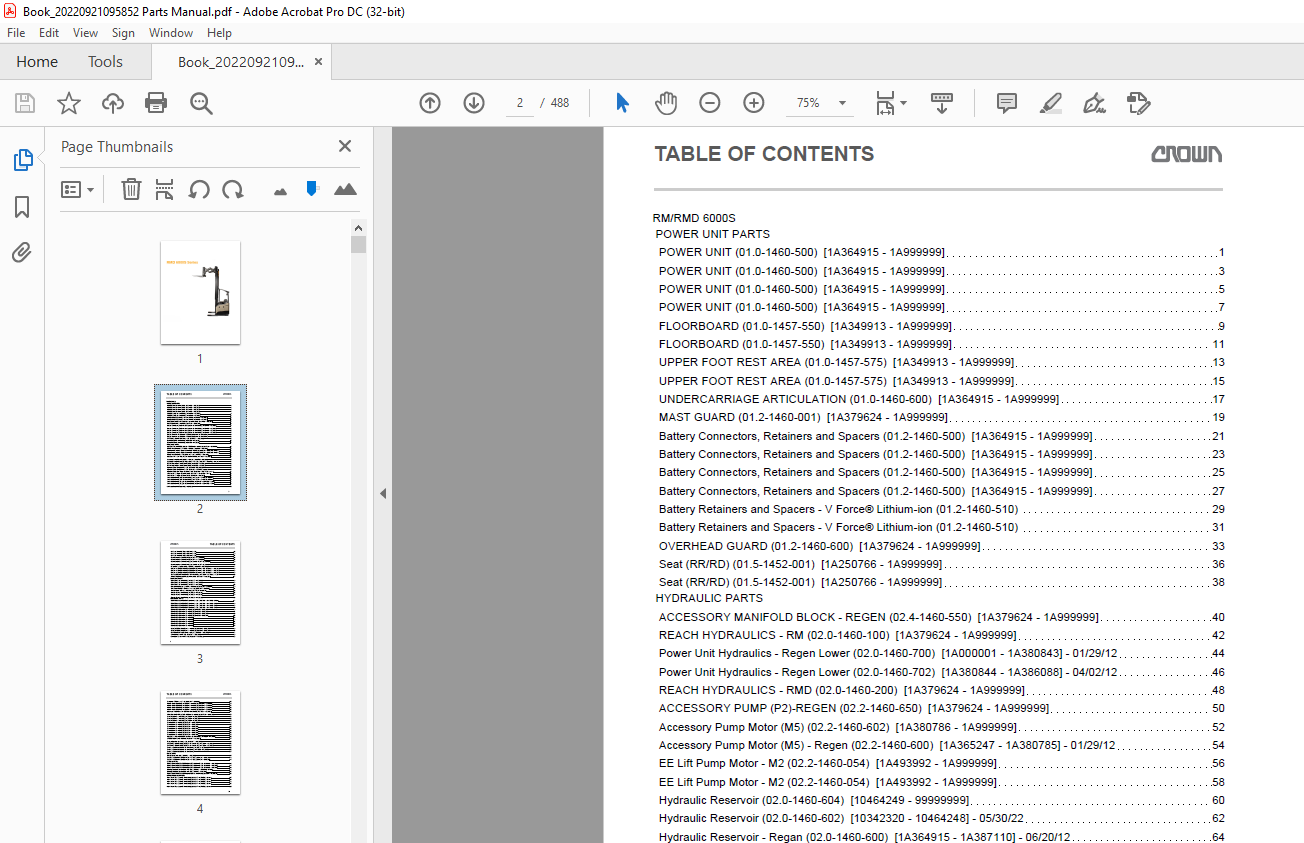
Task: Switch to the Tools tab
Action: point(105,62)
